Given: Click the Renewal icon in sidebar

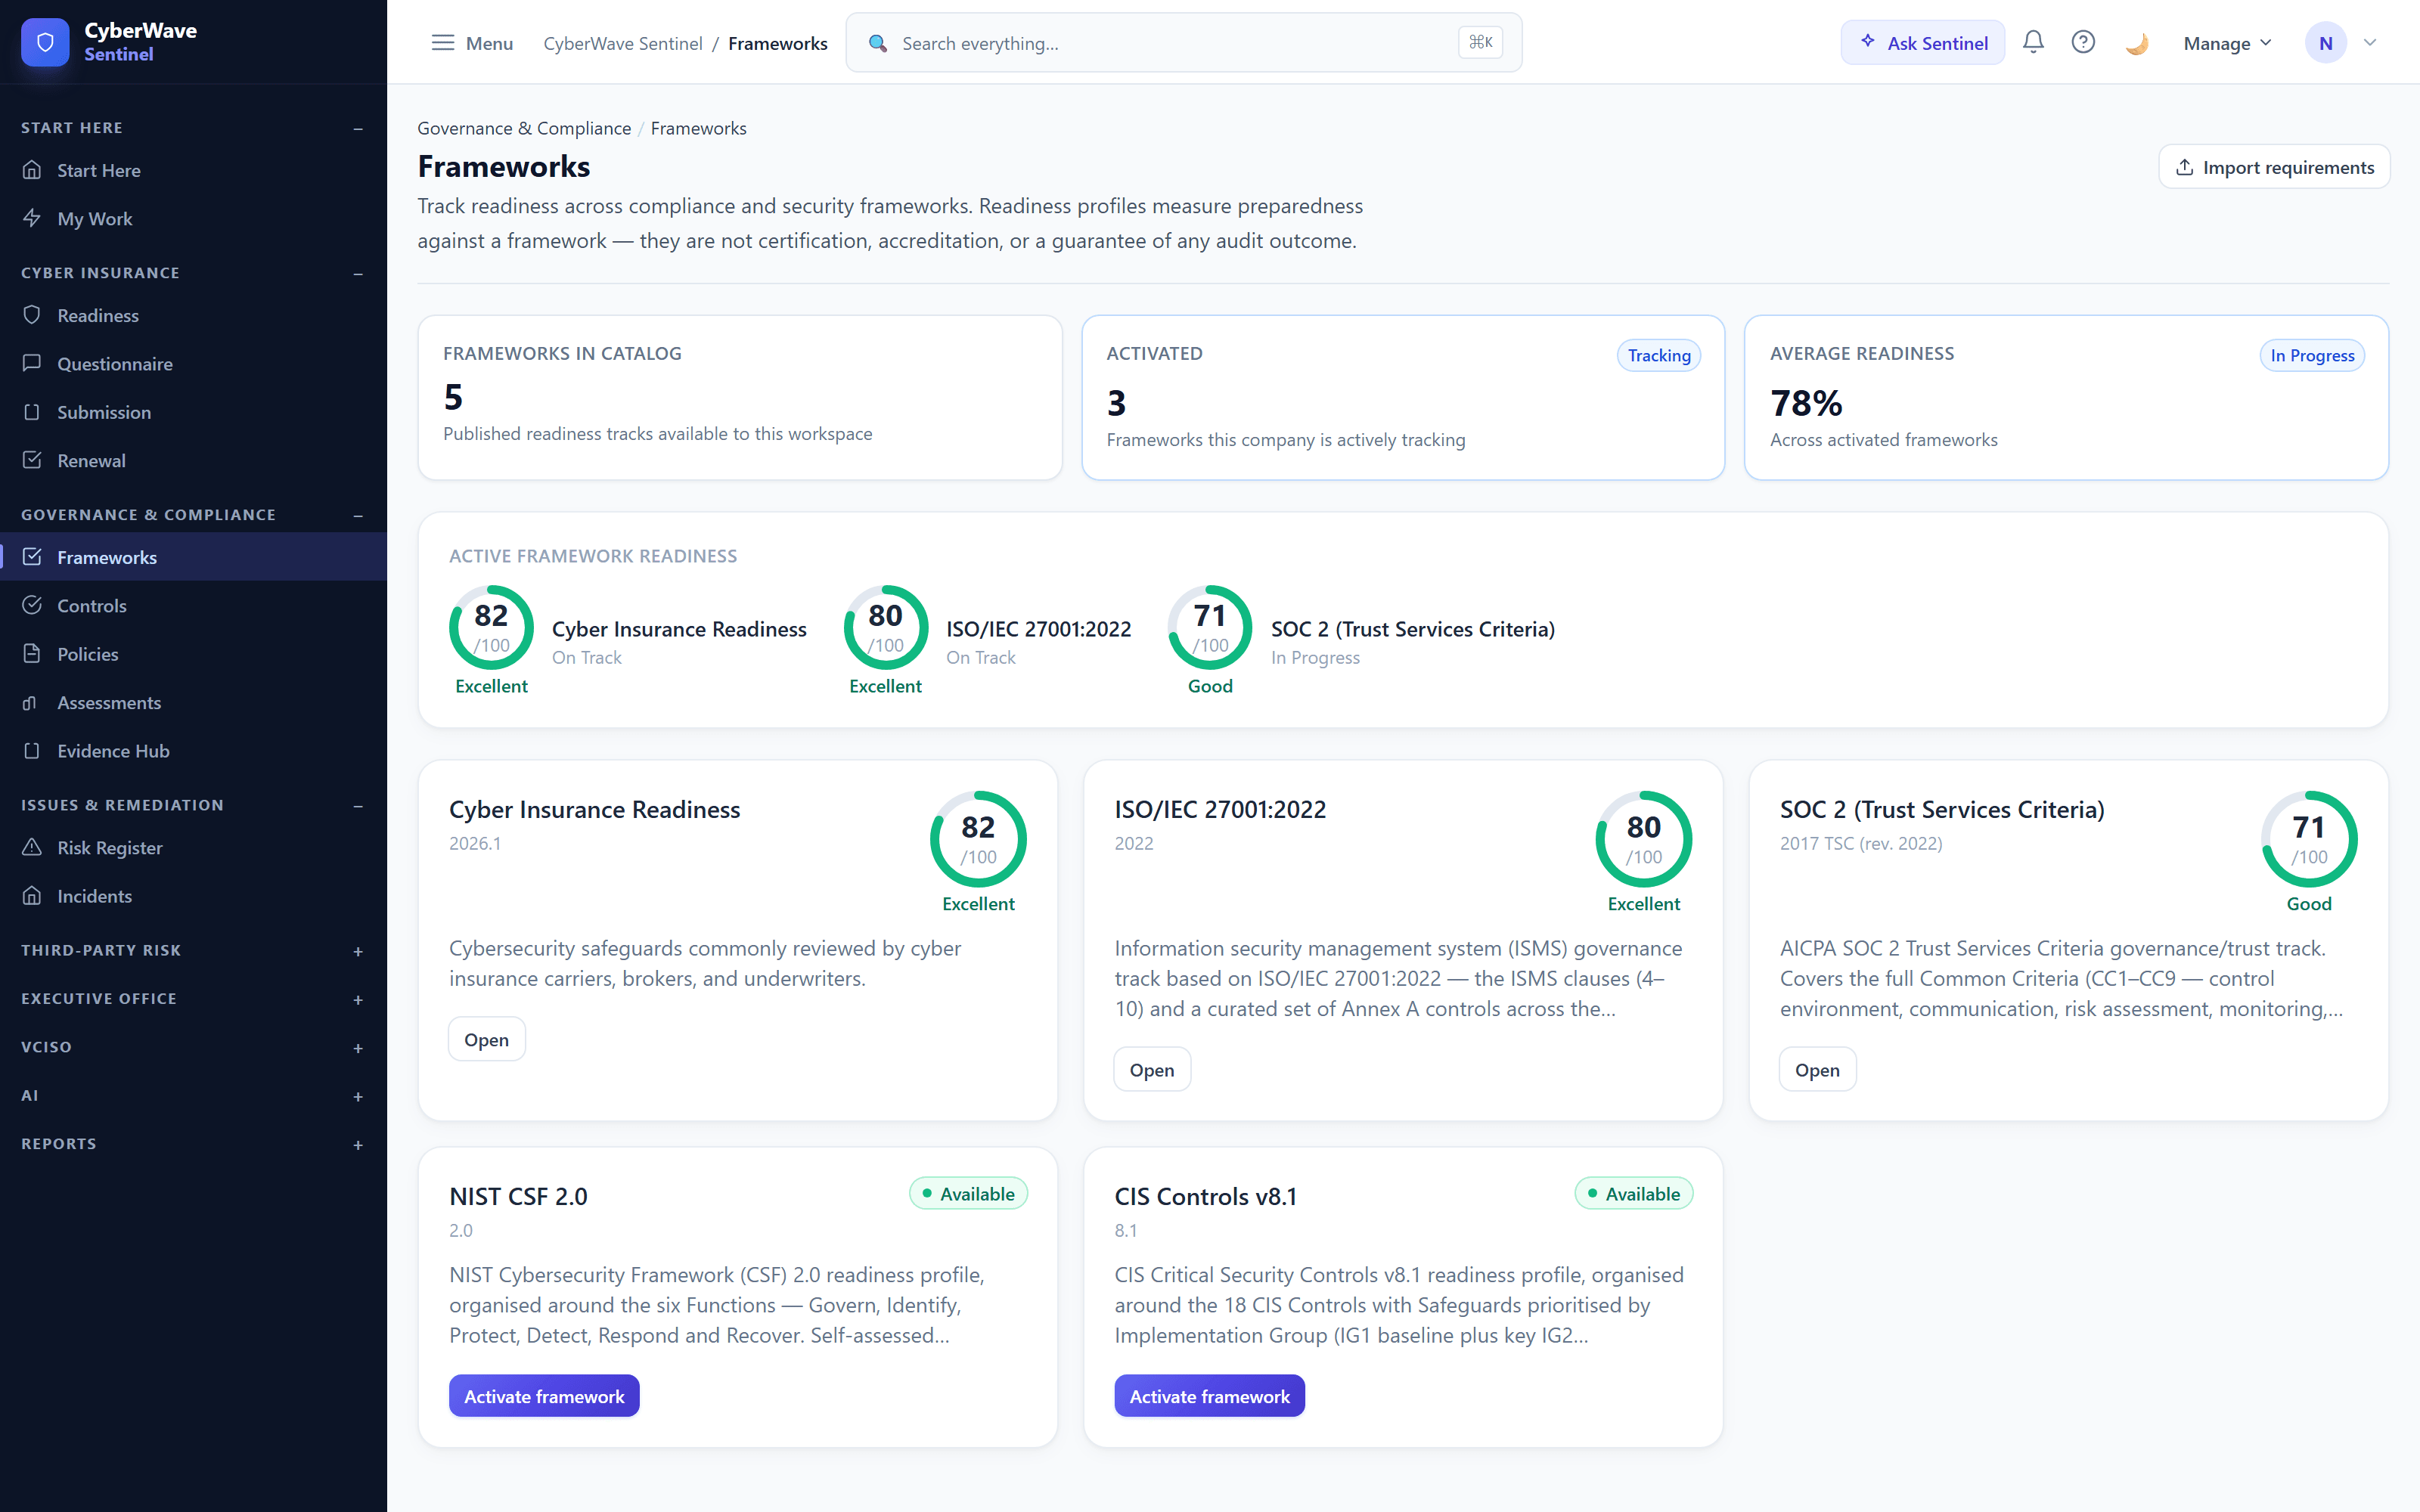Looking at the screenshot, I should tap(32, 460).
